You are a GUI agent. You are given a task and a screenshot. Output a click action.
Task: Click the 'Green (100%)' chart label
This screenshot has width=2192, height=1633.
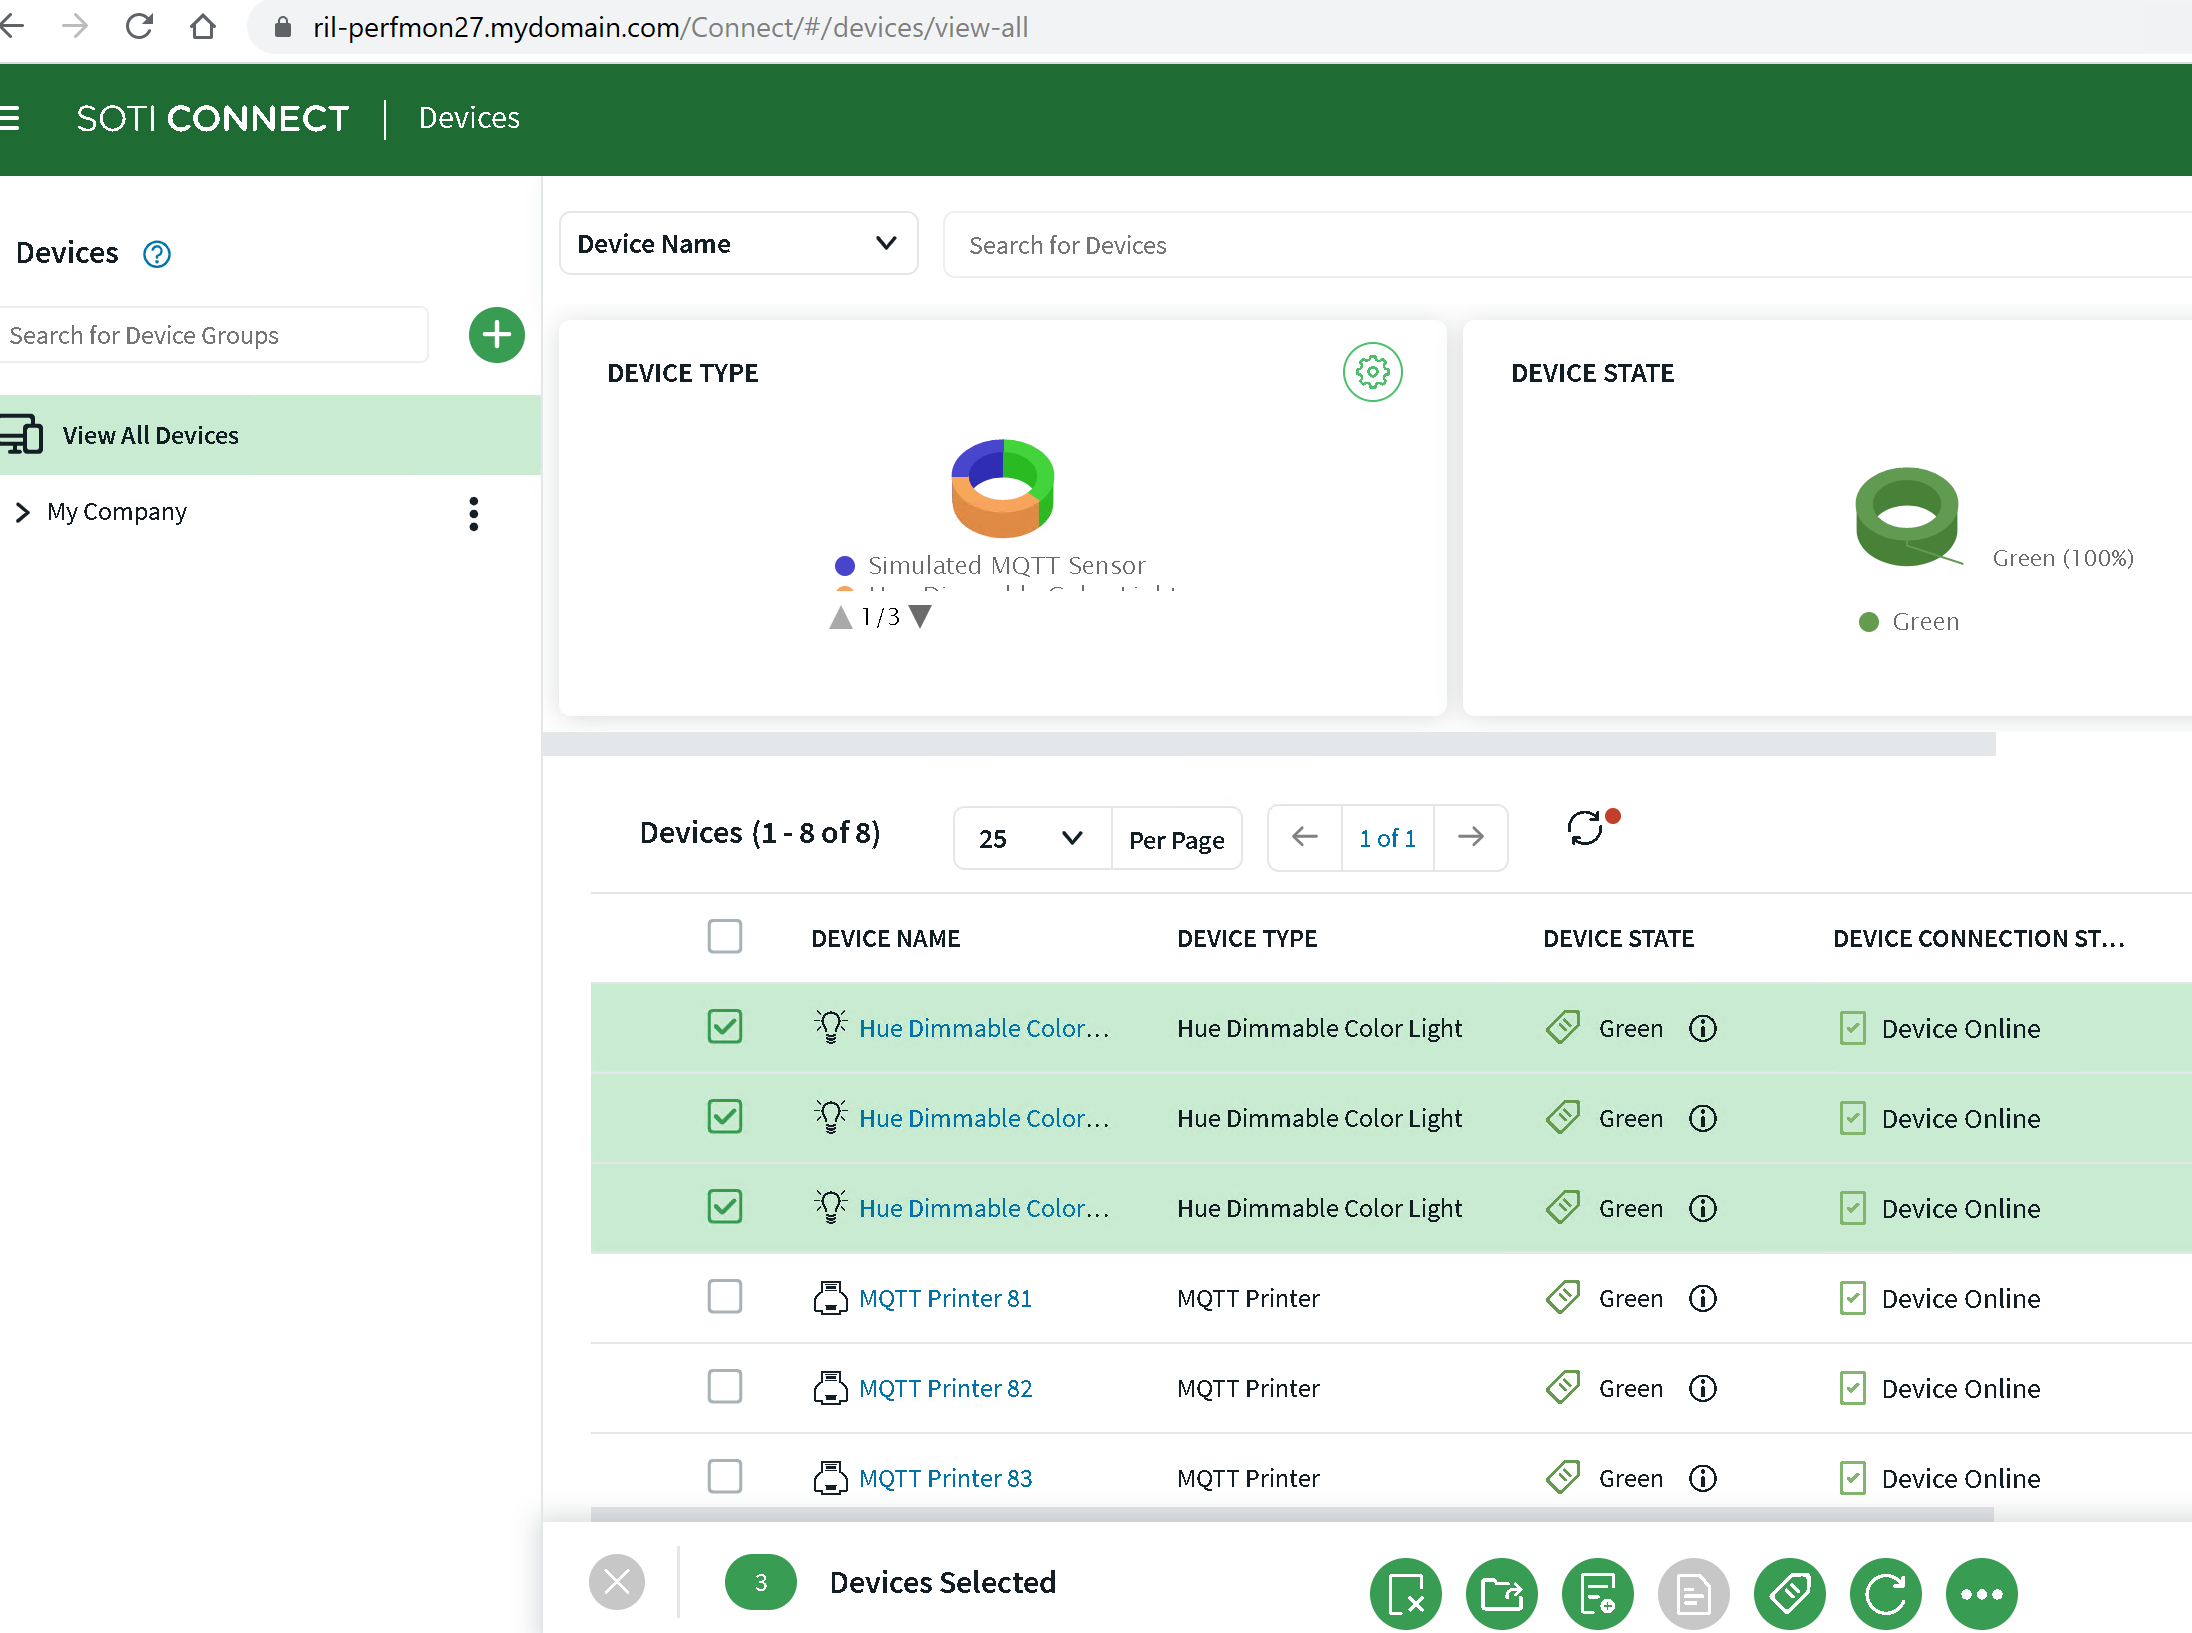tap(2063, 558)
